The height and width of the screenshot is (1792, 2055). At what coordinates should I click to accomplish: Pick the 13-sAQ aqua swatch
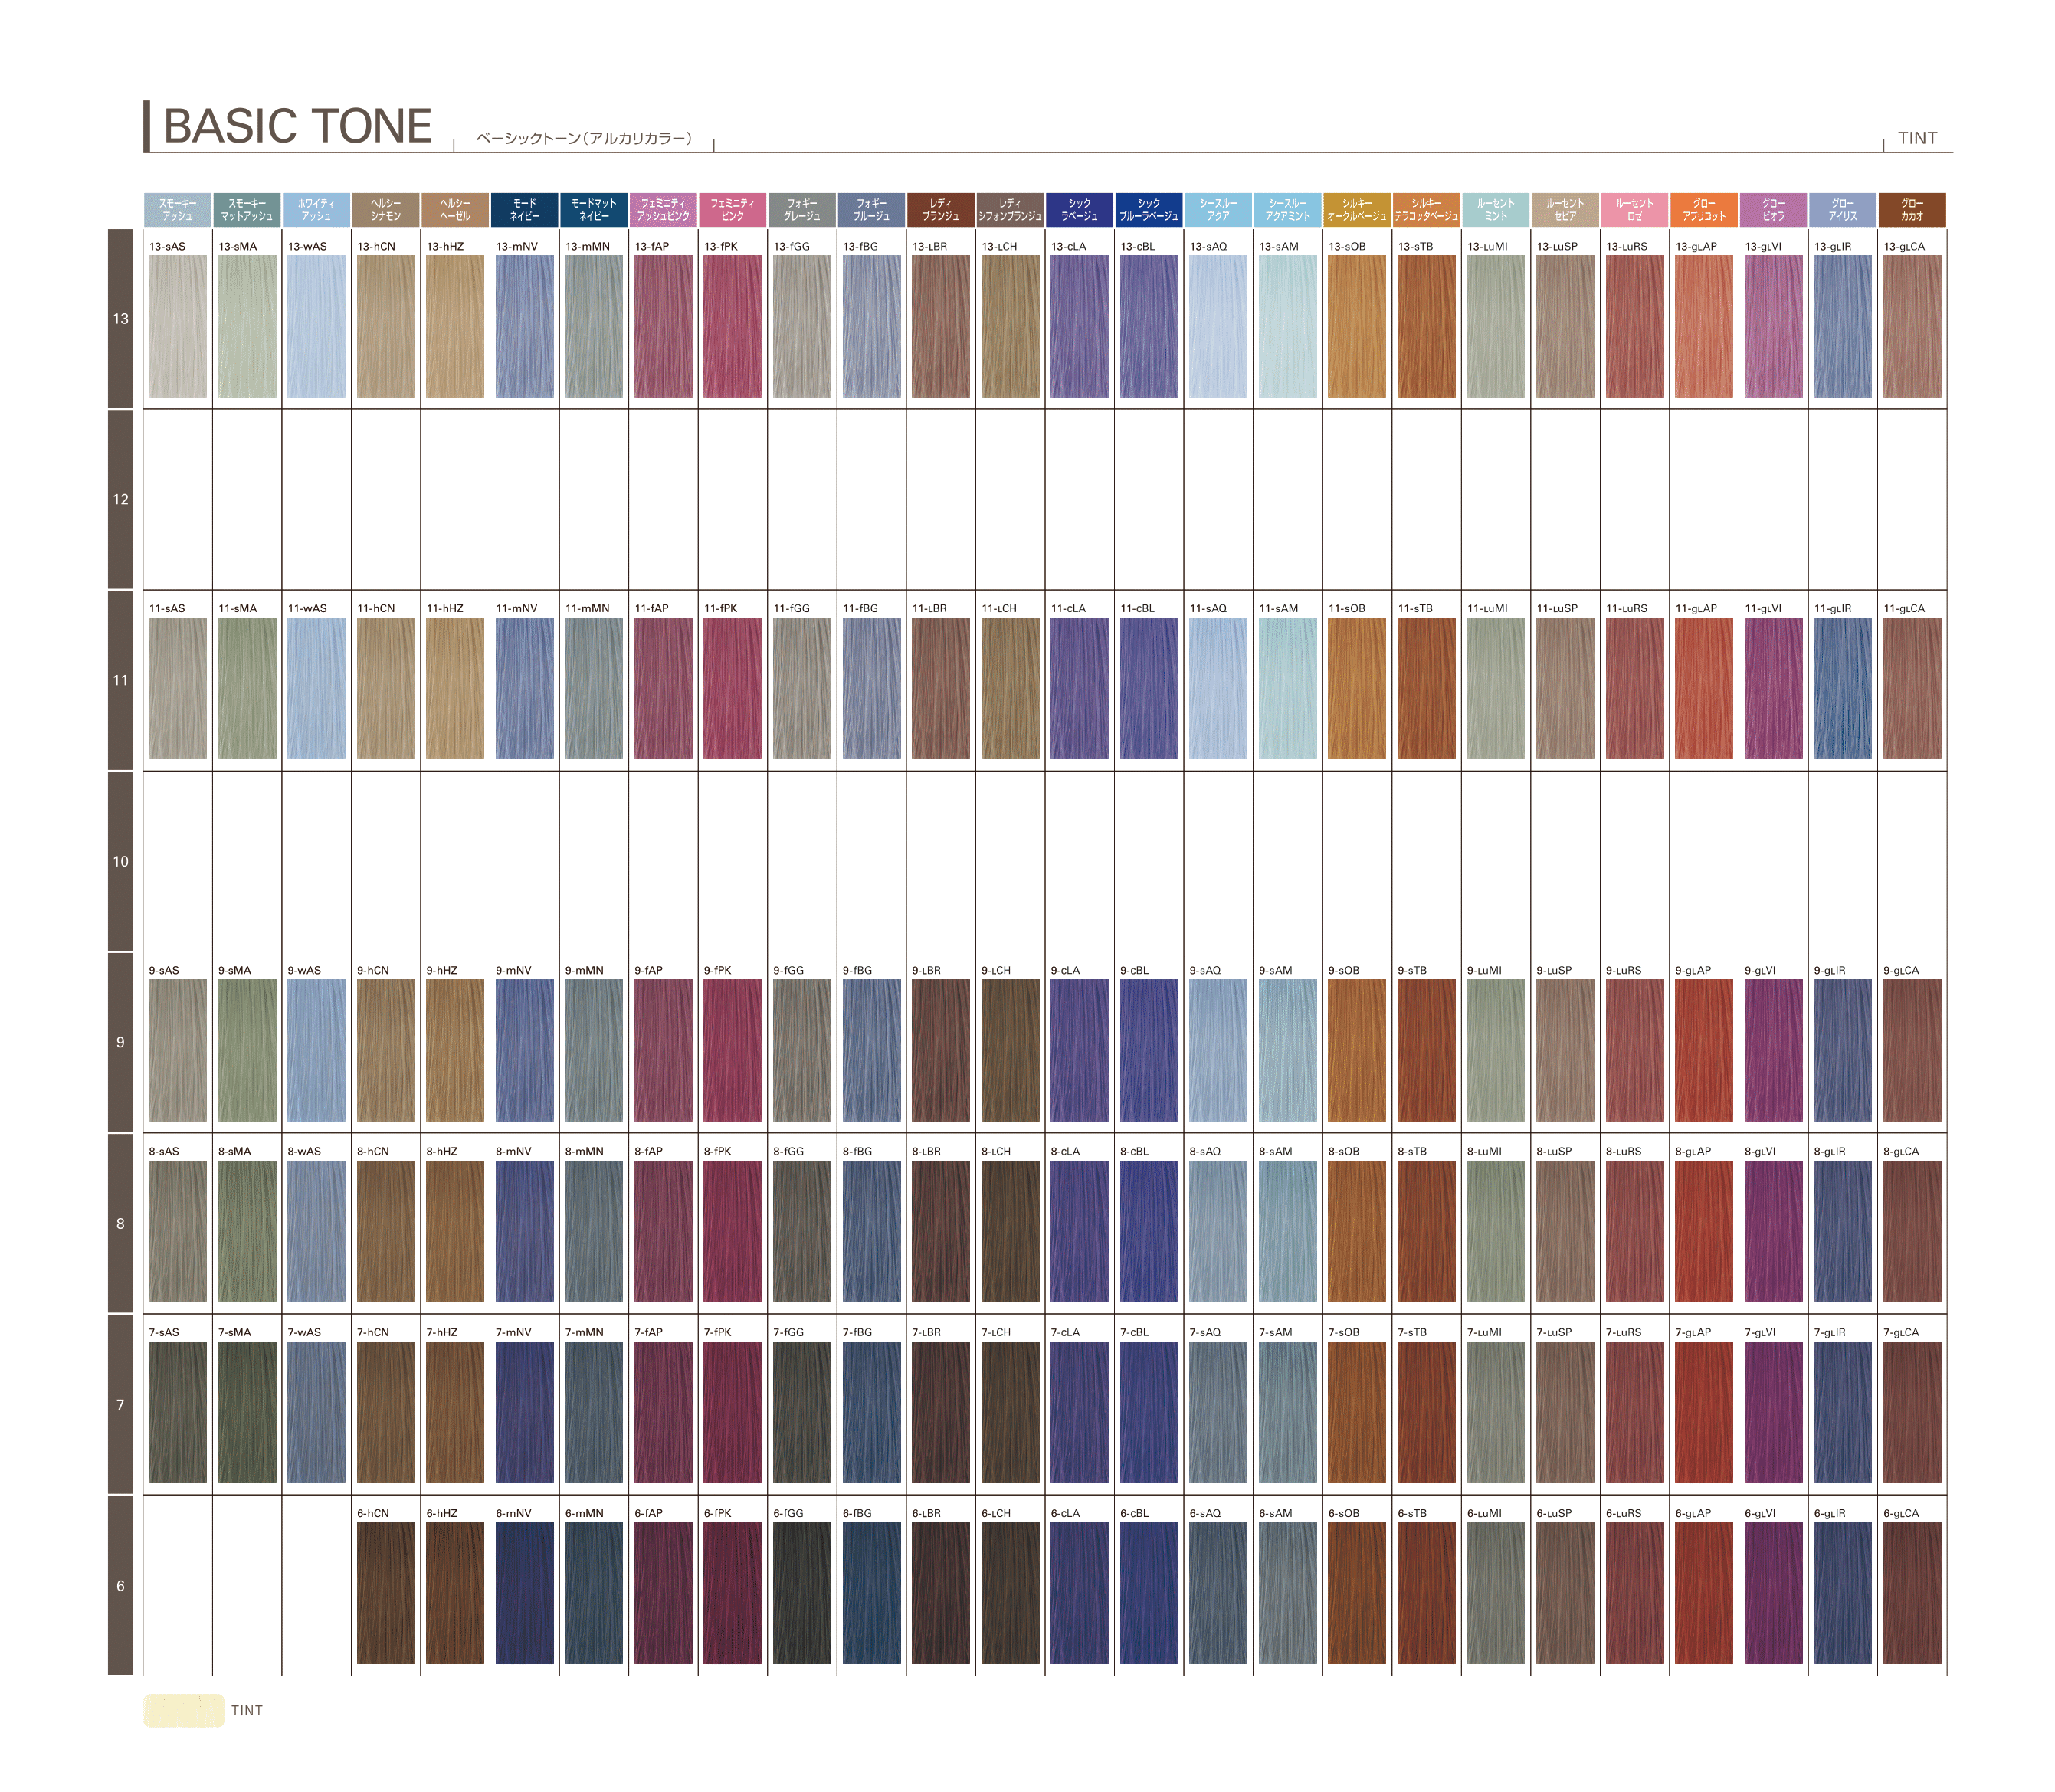point(1218,326)
